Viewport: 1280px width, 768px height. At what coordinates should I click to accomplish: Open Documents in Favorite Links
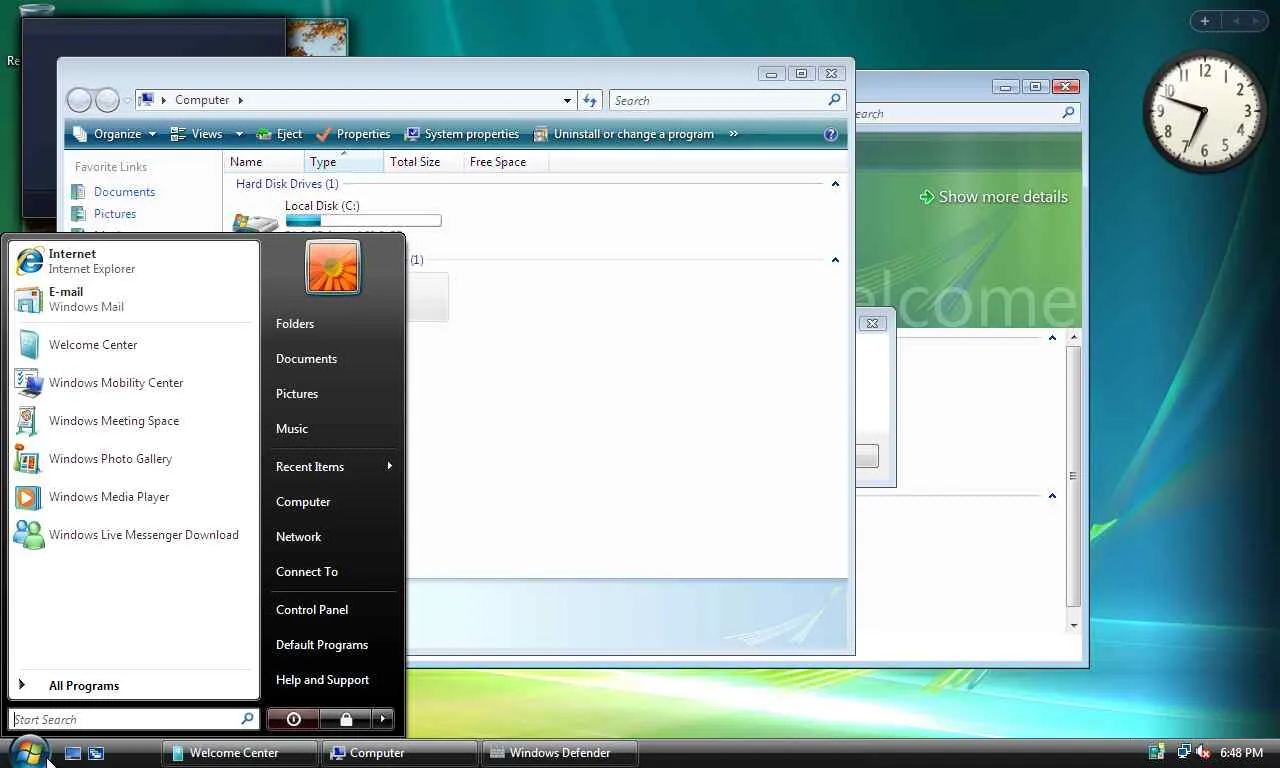[124, 192]
